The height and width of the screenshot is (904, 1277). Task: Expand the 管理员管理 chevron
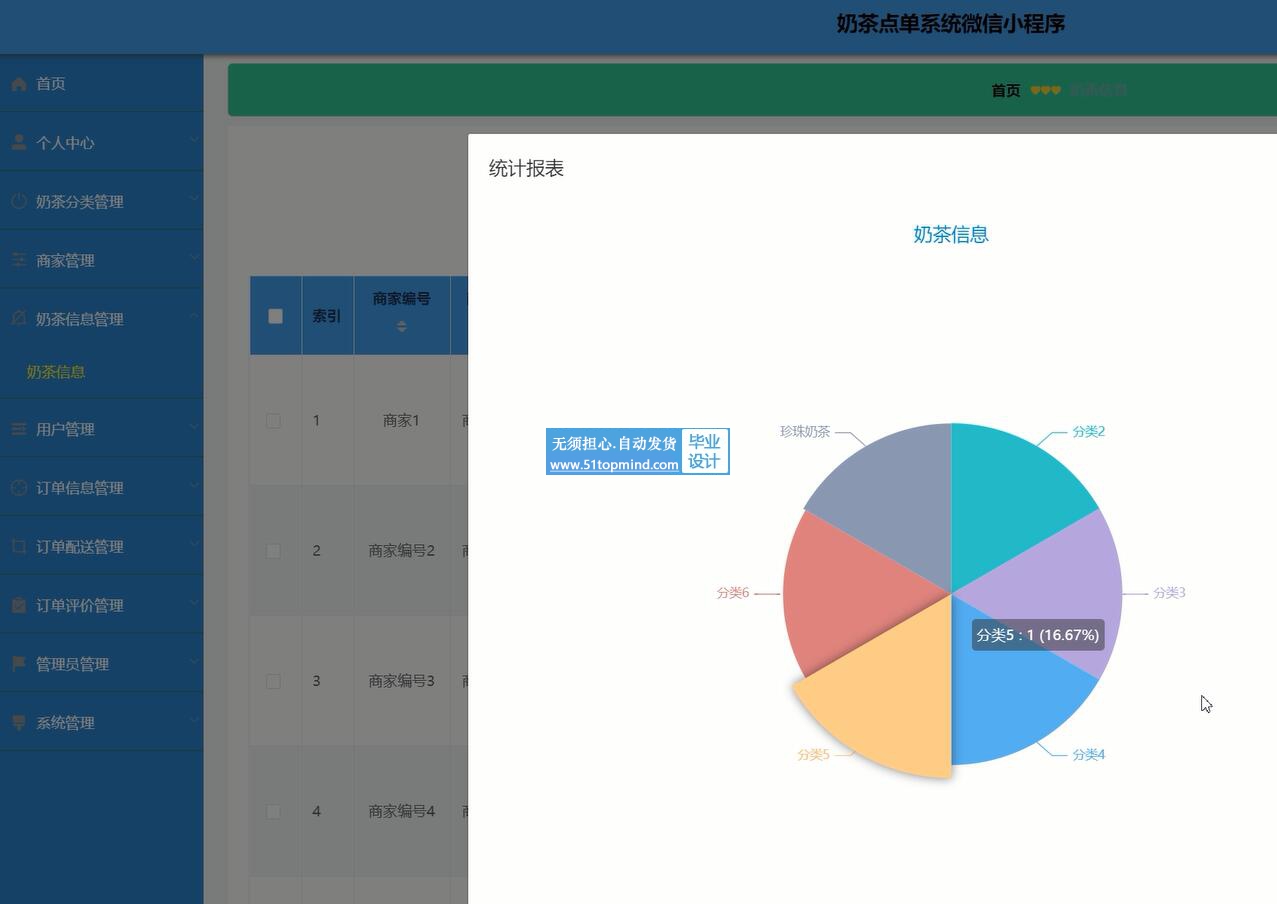(x=194, y=662)
